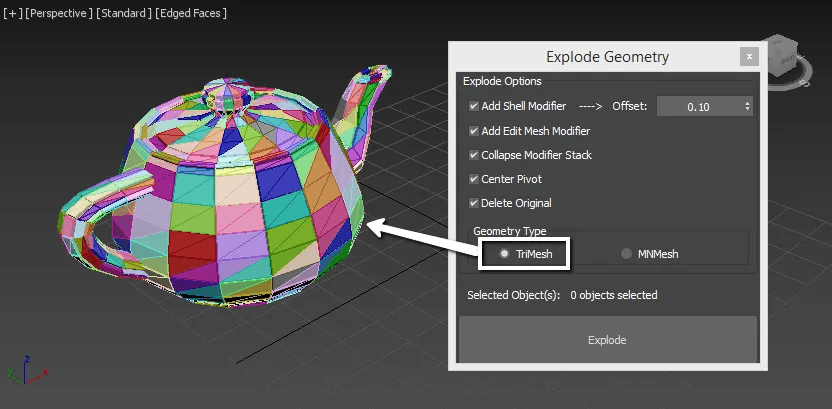Uncheck the Delete Original option
Screen dimensions: 832x409
[x=474, y=203]
